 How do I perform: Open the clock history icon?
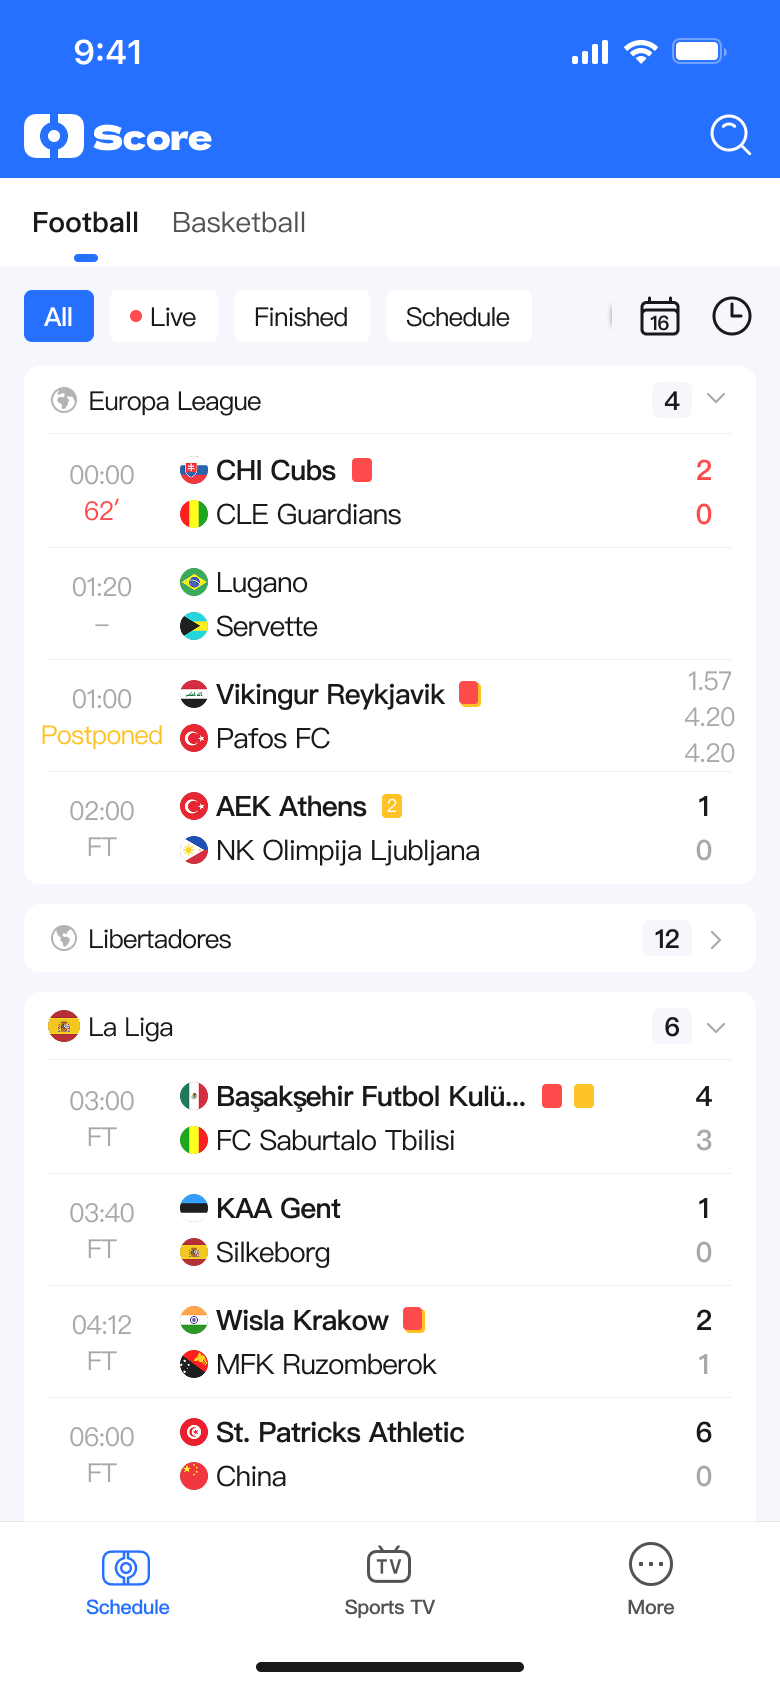tap(731, 317)
